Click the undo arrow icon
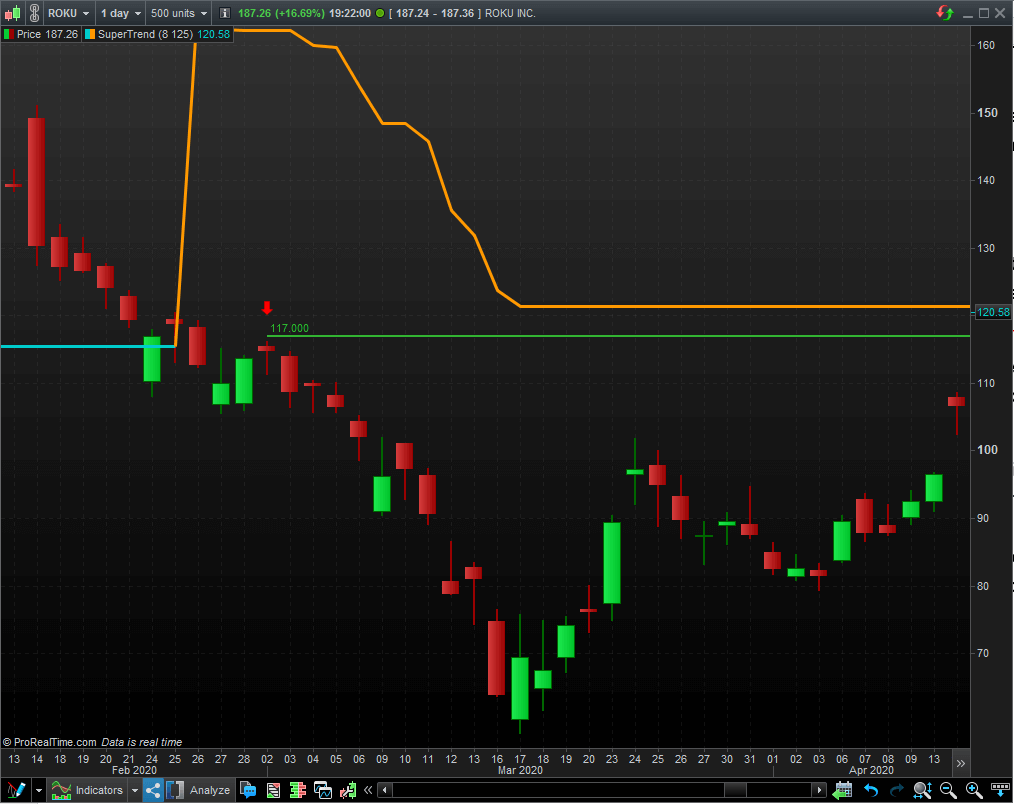This screenshot has height=804, width=1014. click(x=871, y=790)
